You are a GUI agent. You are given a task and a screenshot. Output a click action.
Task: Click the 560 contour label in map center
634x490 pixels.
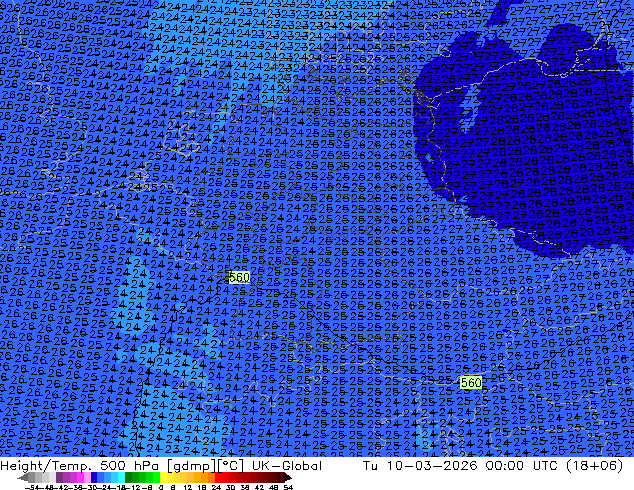(x=239, y=277)
